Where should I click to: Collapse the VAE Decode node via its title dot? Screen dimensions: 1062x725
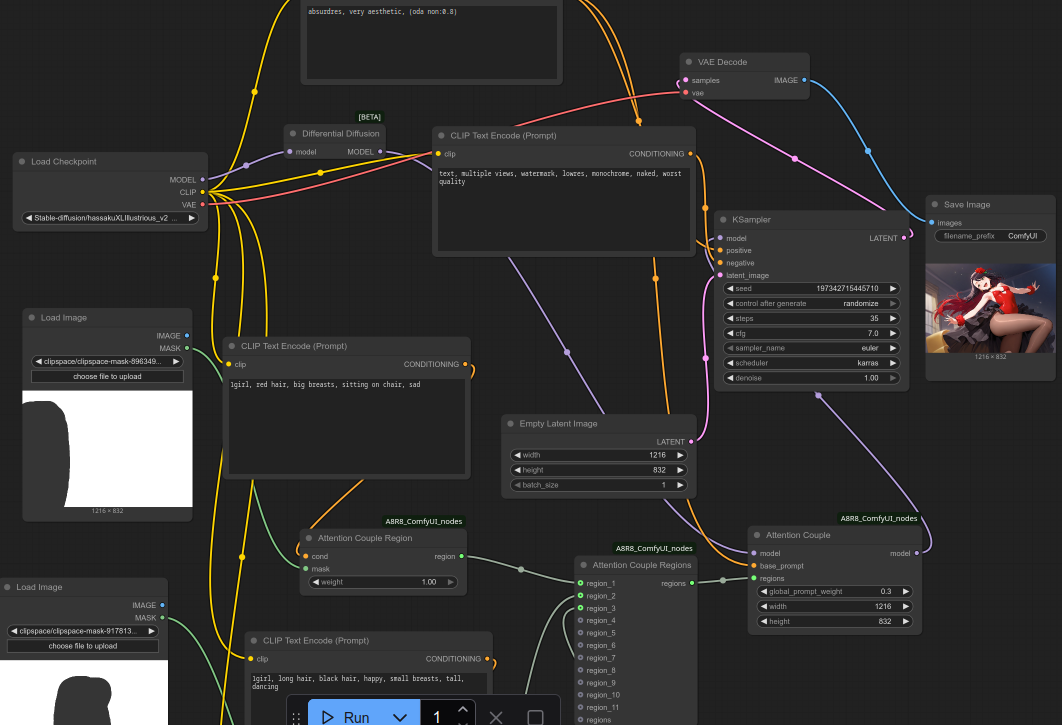pyautogui.click(x=689, y=62)
